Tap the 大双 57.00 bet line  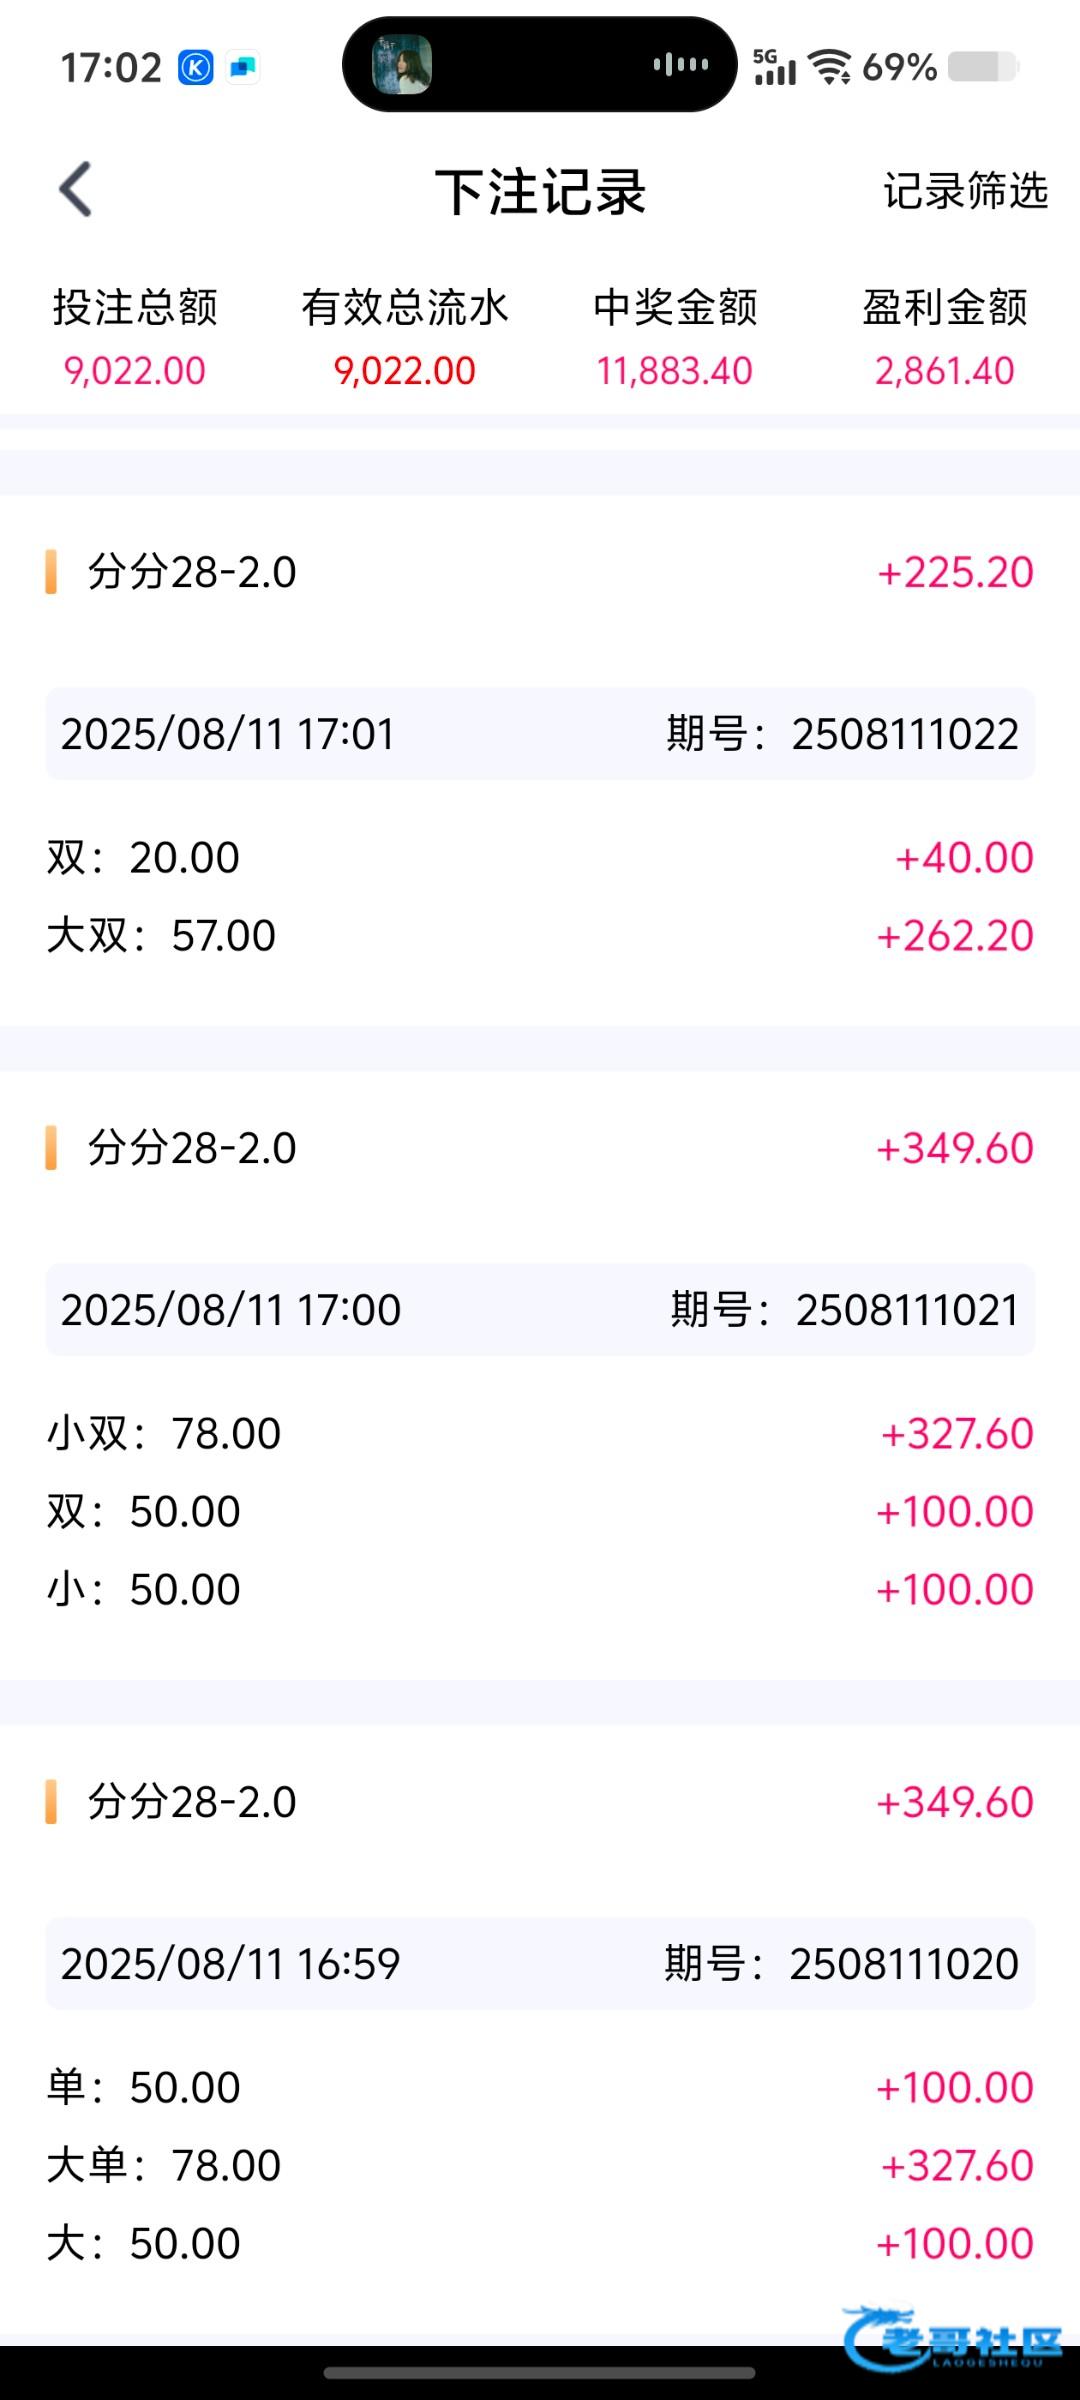click(x=540, y=936)
